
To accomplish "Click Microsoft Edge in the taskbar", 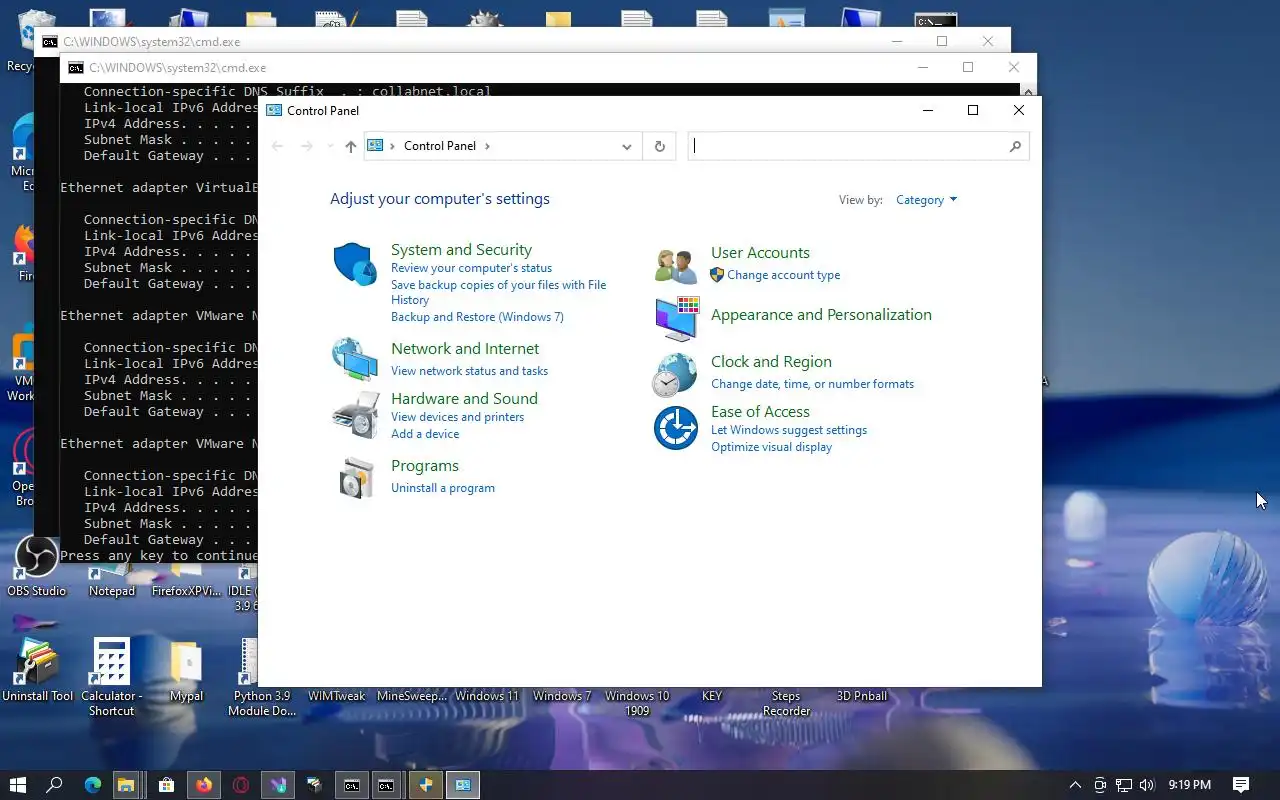I will coord(93,785).
